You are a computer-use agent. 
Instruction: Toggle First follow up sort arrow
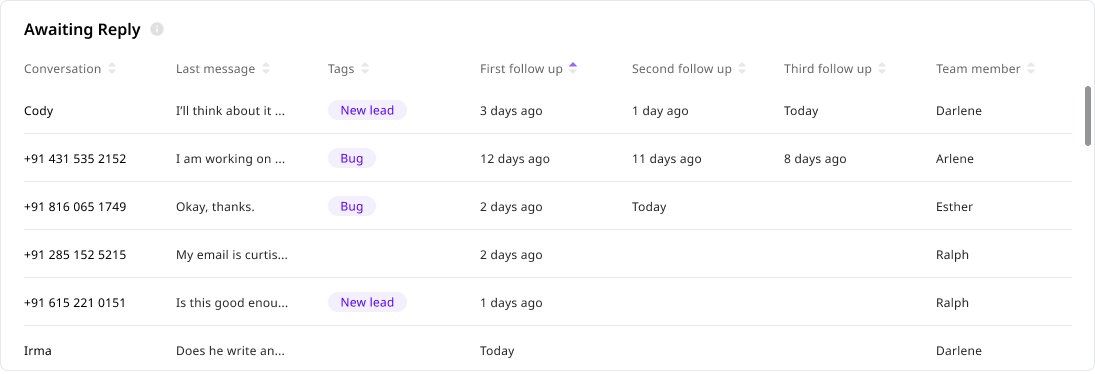(573, 68)
